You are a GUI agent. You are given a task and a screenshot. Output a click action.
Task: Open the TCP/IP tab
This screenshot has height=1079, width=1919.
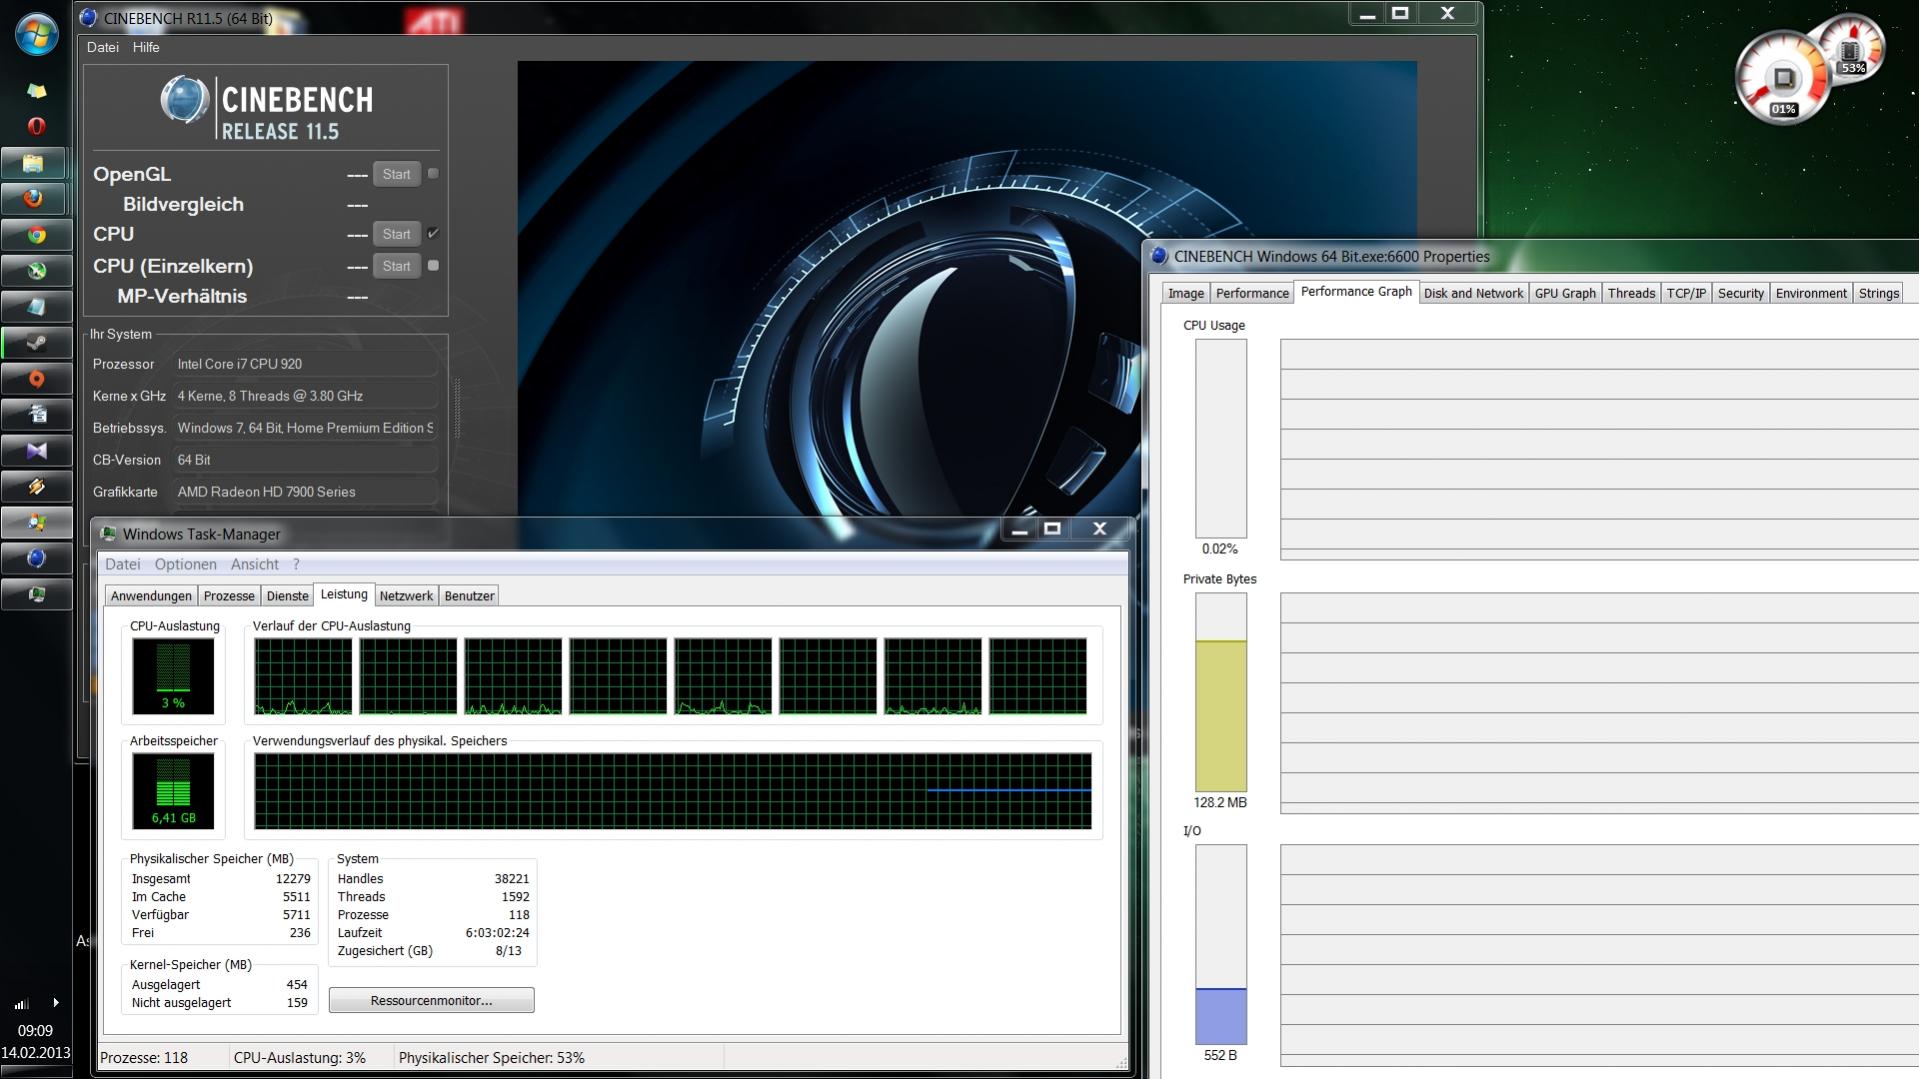coord(1686,293)
